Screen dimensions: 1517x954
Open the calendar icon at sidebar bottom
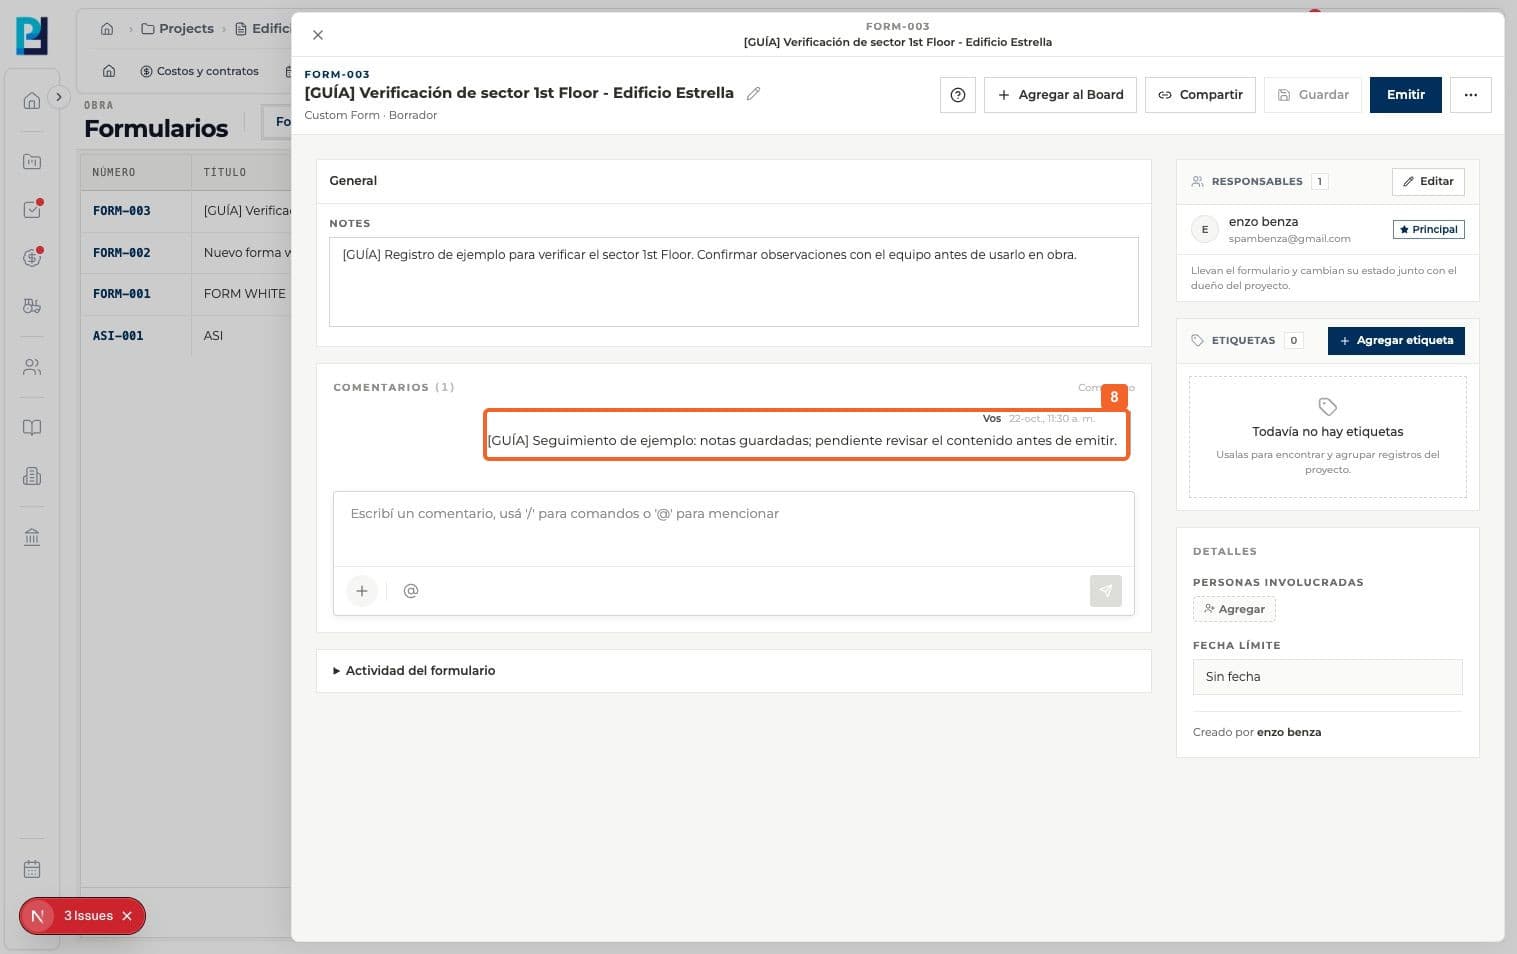pos(32,869)
